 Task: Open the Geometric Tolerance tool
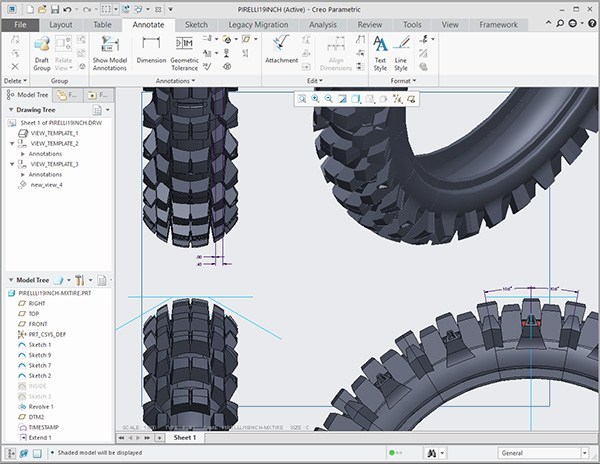tap(184, 50)
